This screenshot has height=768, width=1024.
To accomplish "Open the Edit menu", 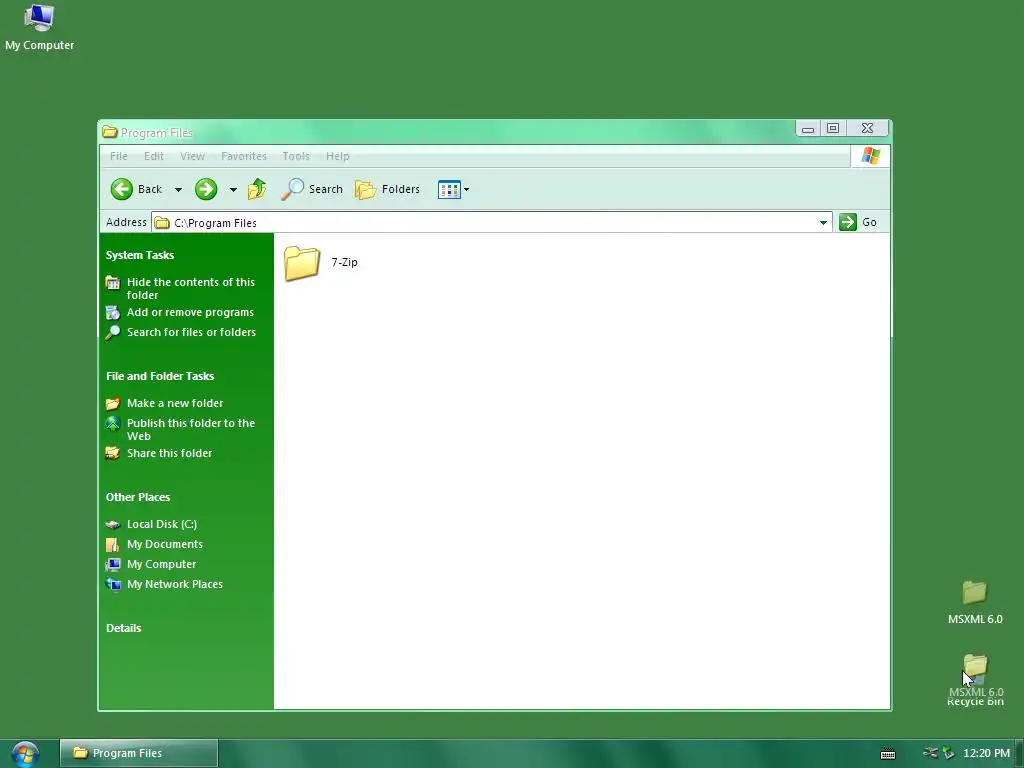I will point(153,156).
